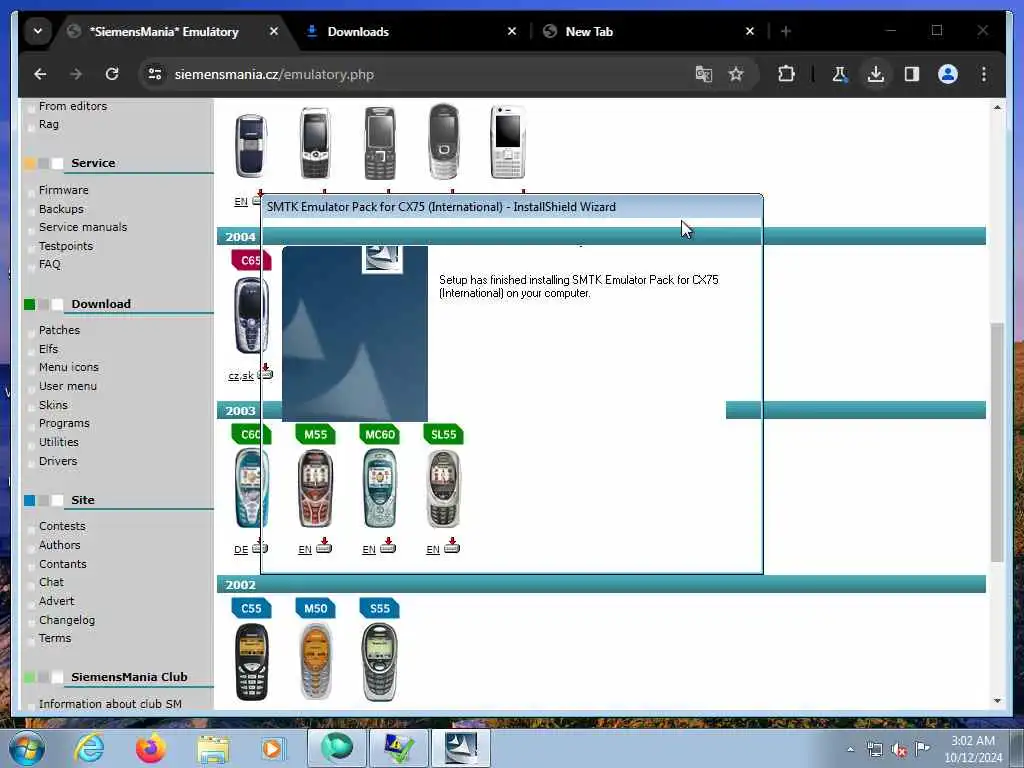Viewport: 1024px width, 768px height.
Task: Open the Chrome labs flask icon
Action: click(840, 74)
